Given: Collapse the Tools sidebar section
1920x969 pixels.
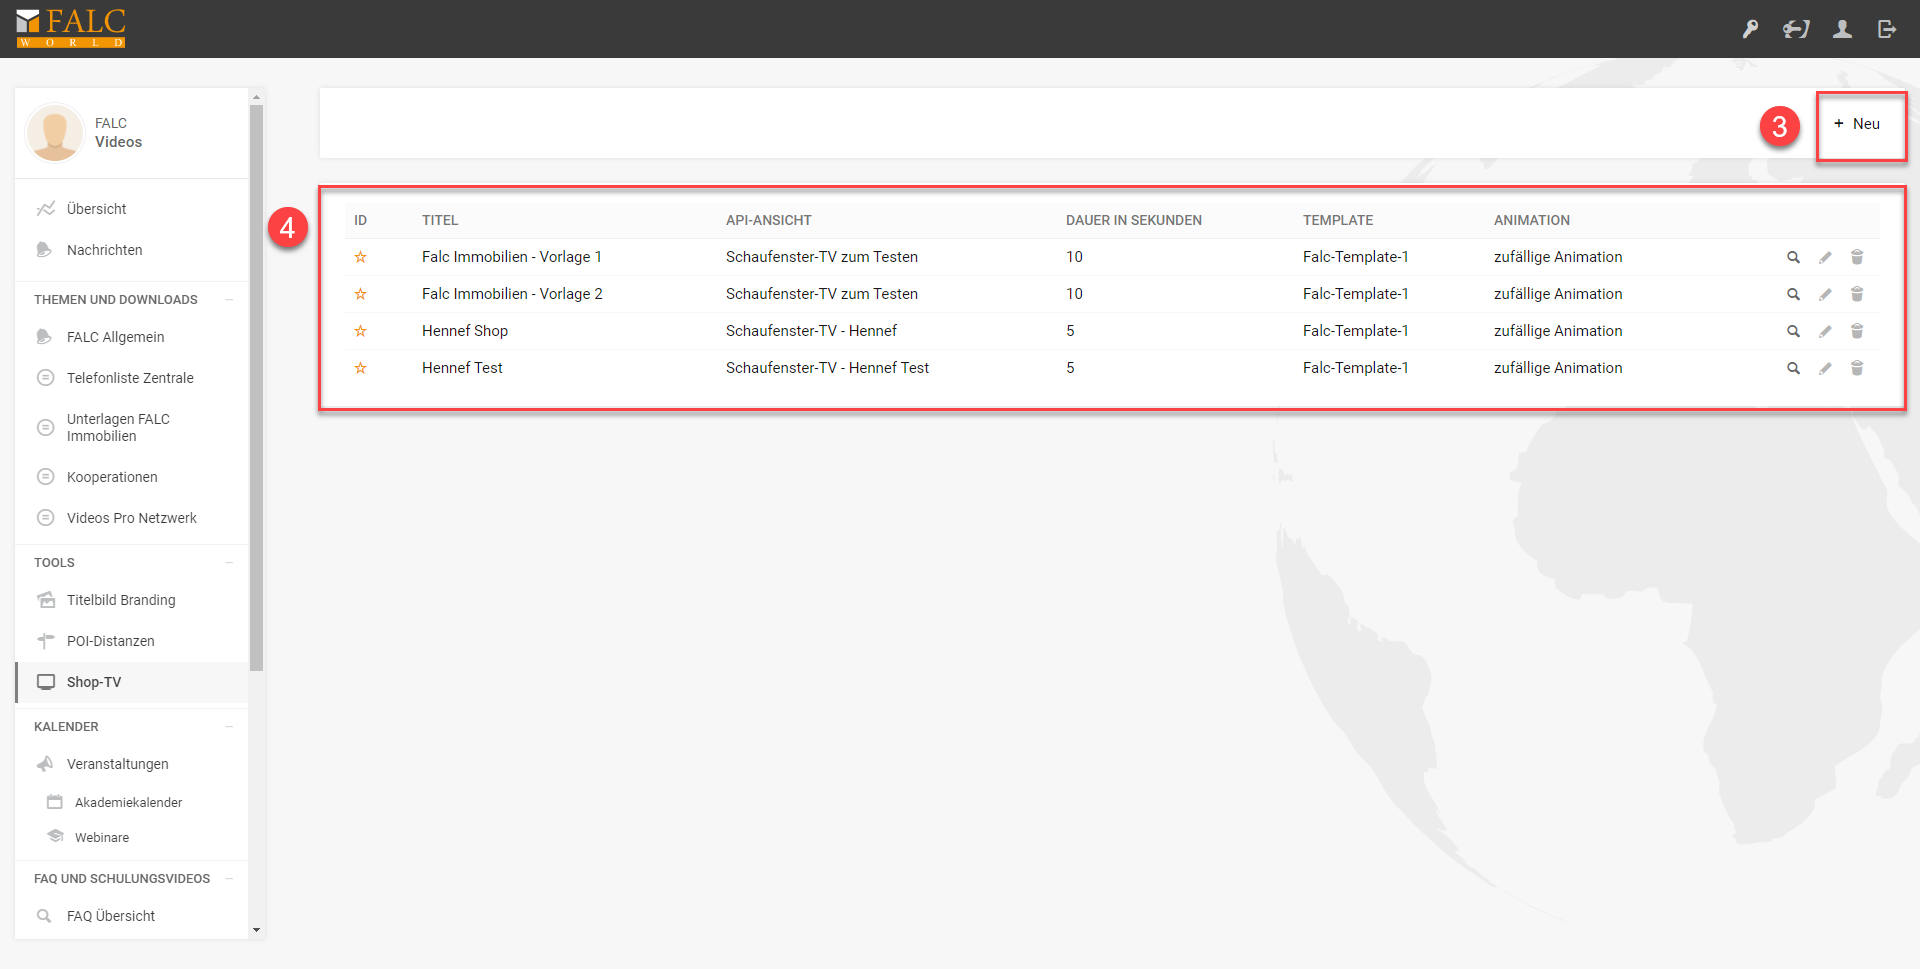Looking at the screenshot, I should (229, 563).
